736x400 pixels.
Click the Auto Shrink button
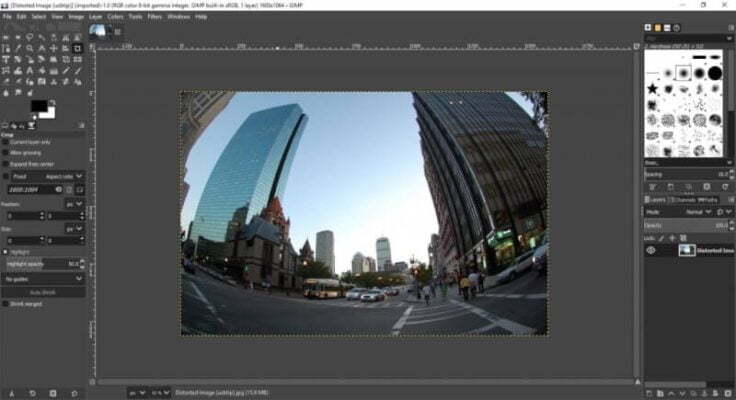(x=43, y=292)
